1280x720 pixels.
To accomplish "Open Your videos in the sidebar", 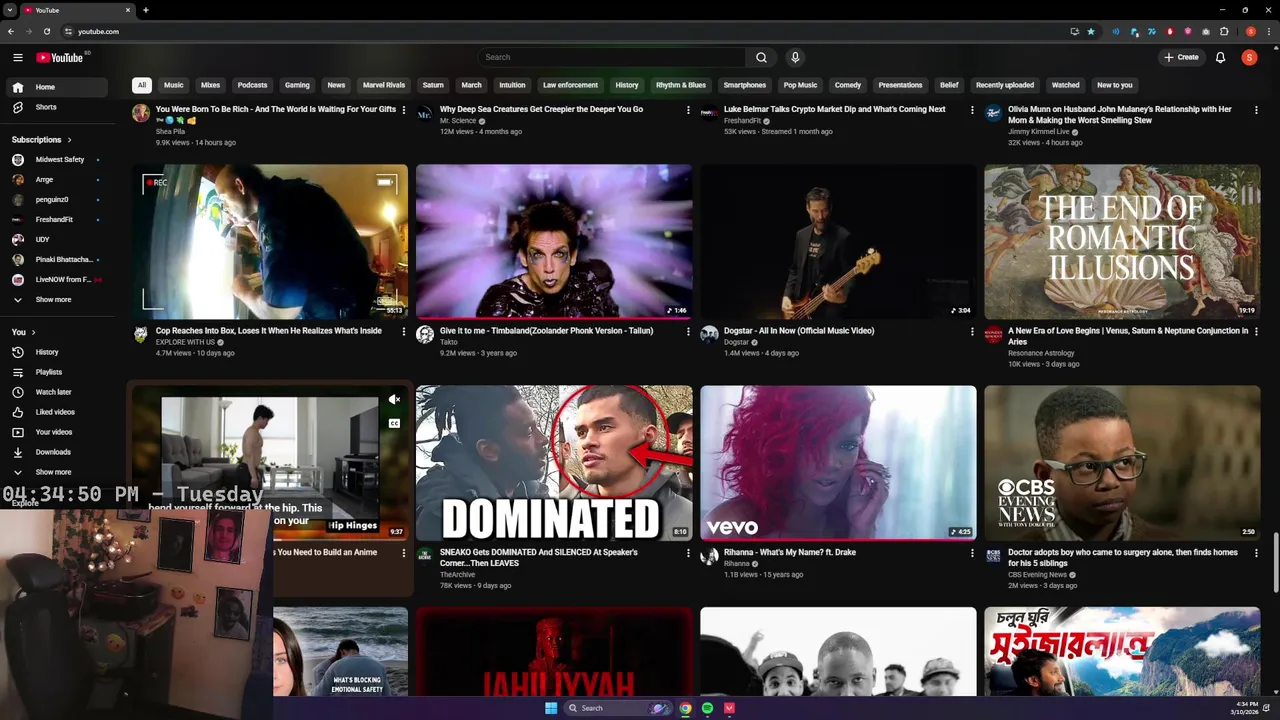I will tap(58, 432).
